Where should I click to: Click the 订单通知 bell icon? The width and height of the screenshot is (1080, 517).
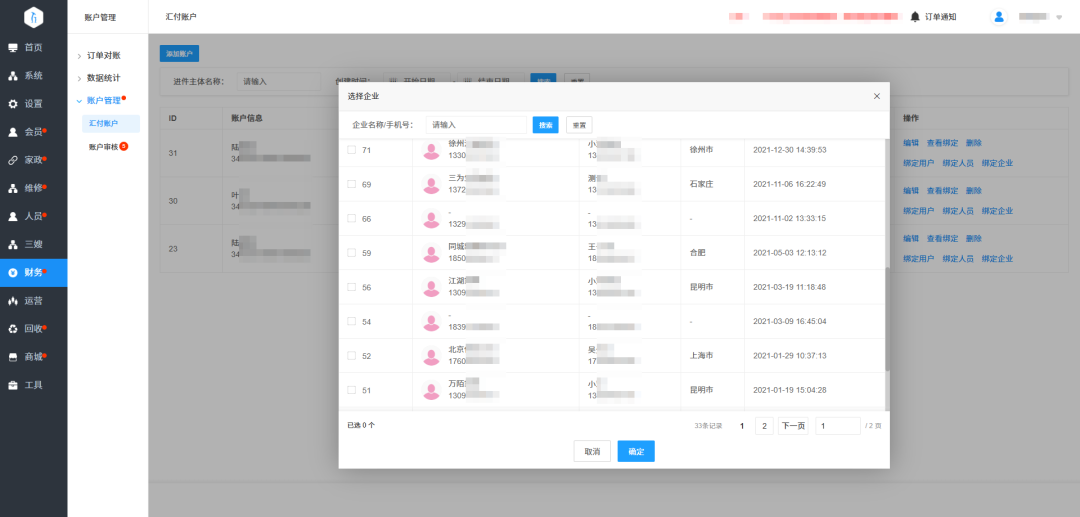pos(915,17)
